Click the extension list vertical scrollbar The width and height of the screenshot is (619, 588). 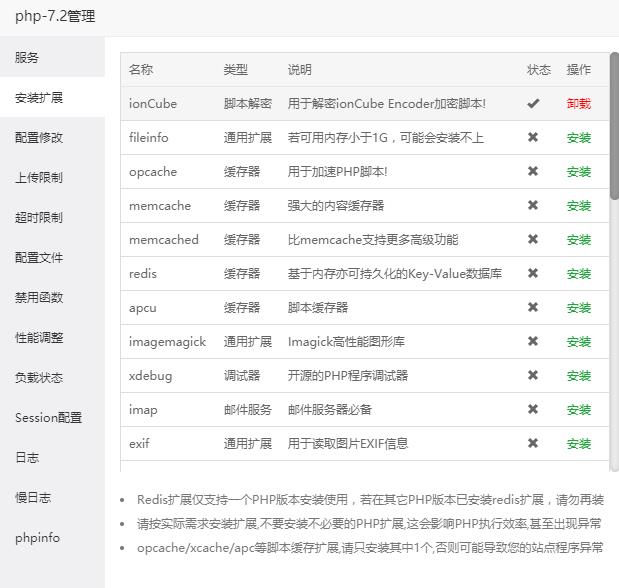pyautogui.click(x=614, y=126)
